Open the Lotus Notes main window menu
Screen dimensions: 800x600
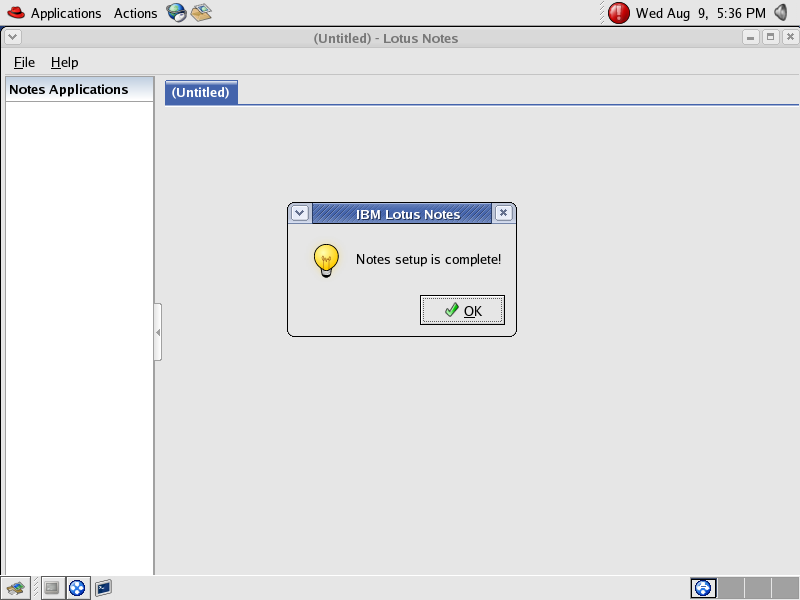tap(13, 37)
